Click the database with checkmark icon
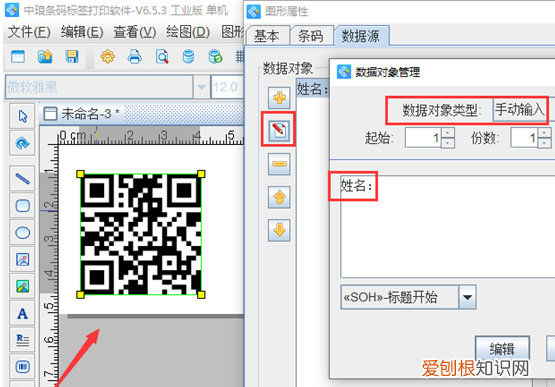Viewport: 555px width, 387px height. click(215, 57)
